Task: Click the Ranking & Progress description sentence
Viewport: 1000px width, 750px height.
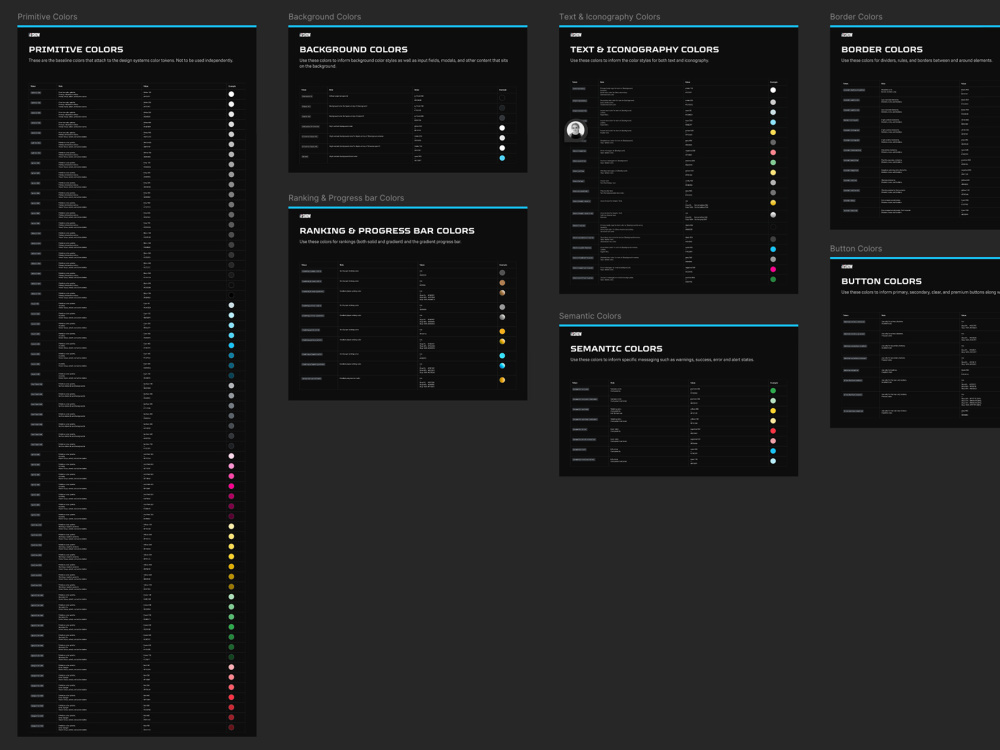Action: [x=380, y=242]
